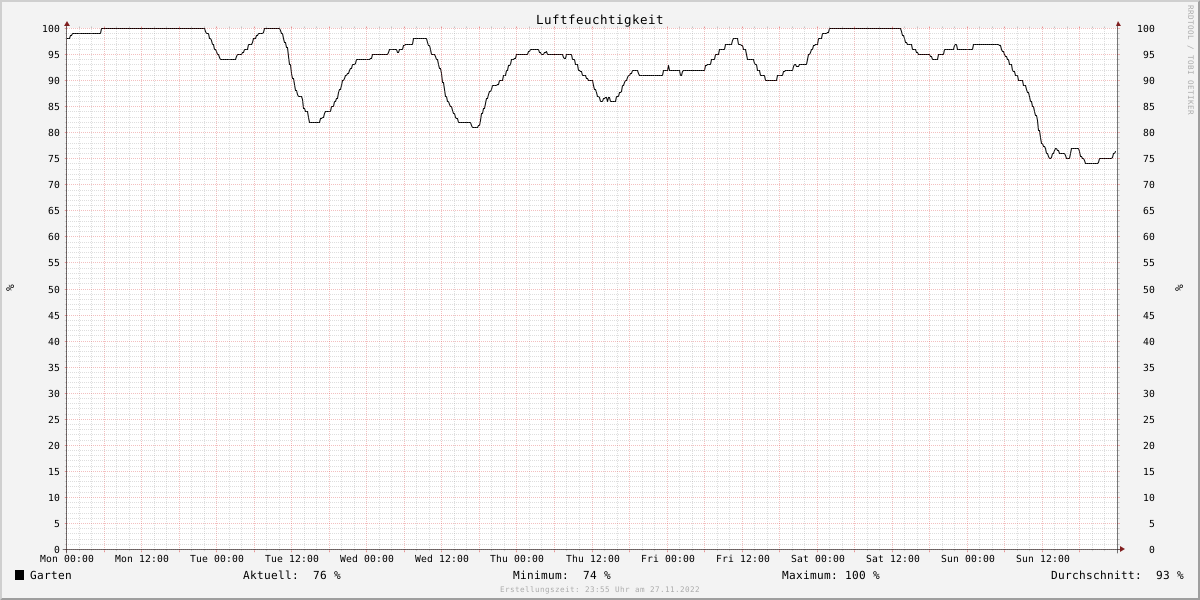Click the Sun 12:00 time axis label

pyautogui.click(x=1043, y=559)
